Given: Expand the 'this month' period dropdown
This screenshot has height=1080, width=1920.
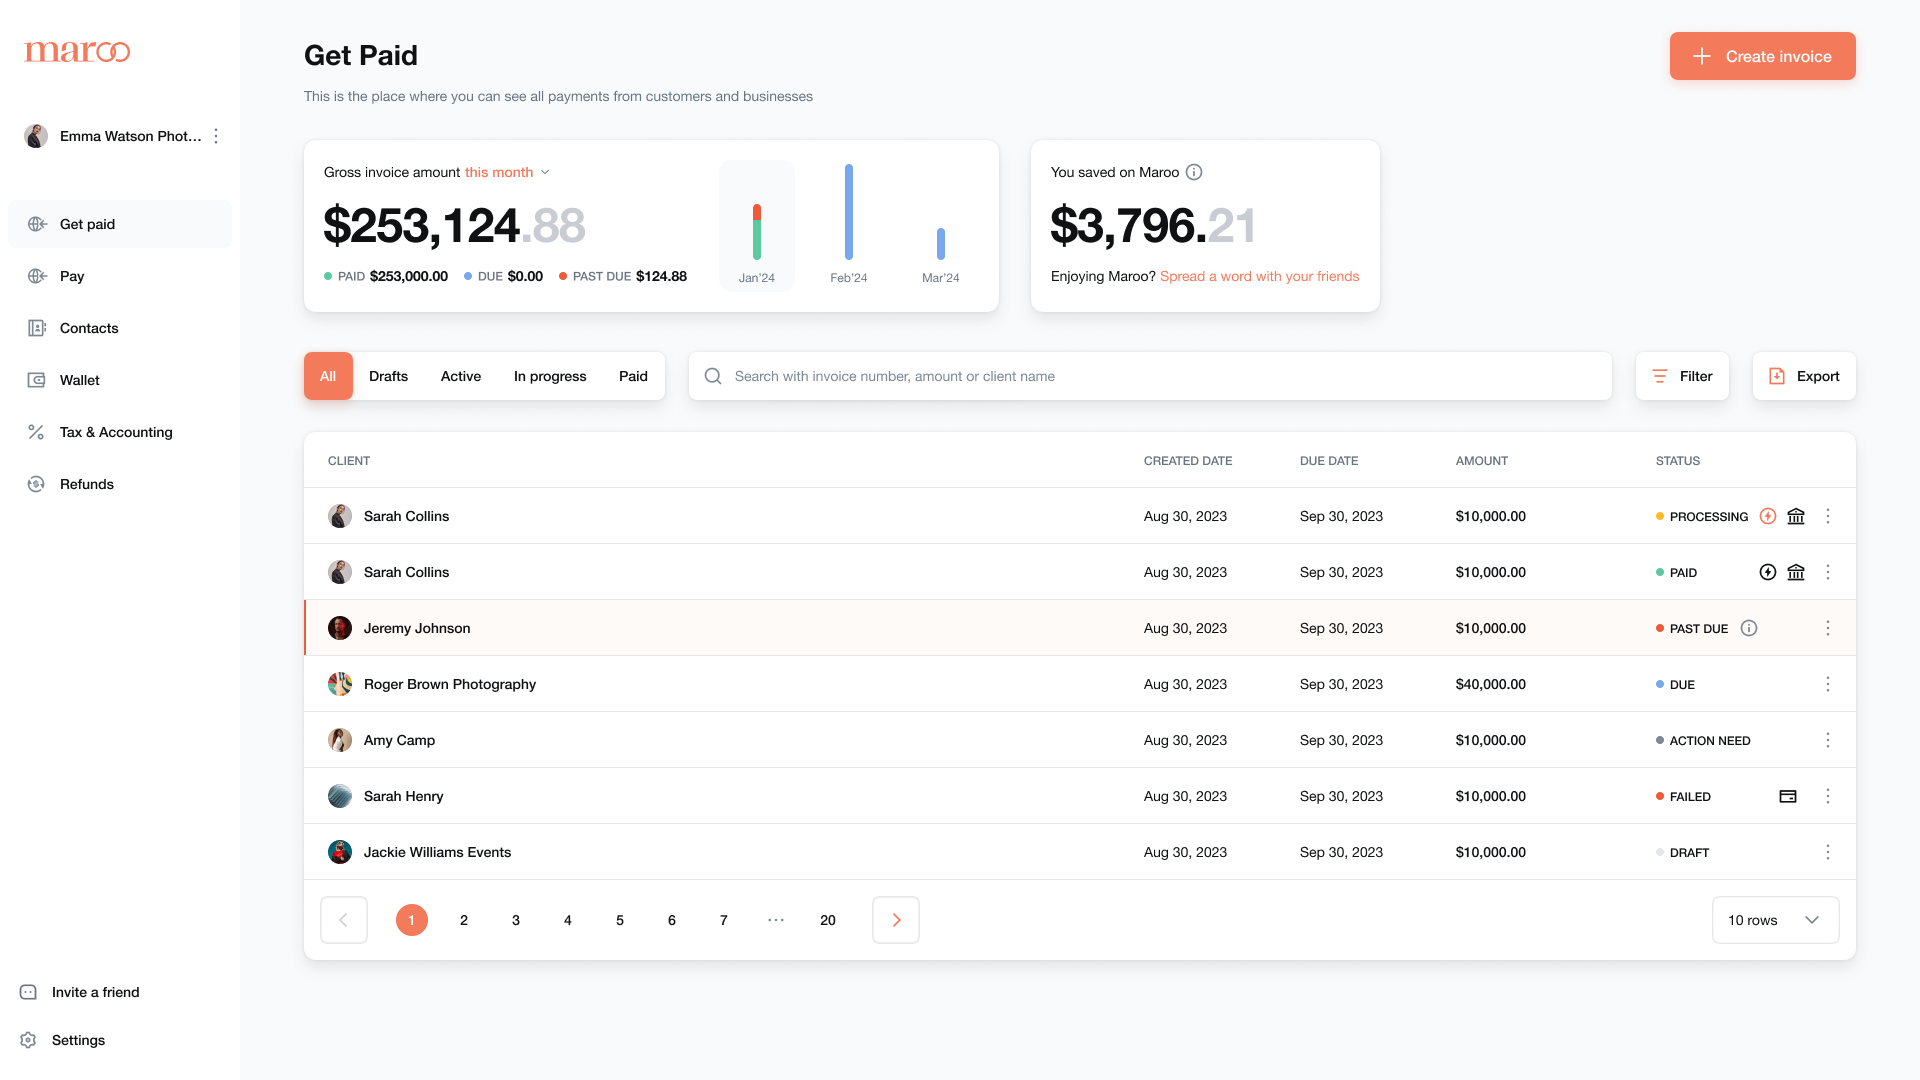Looking at the screenshot, I should (508, 172).
